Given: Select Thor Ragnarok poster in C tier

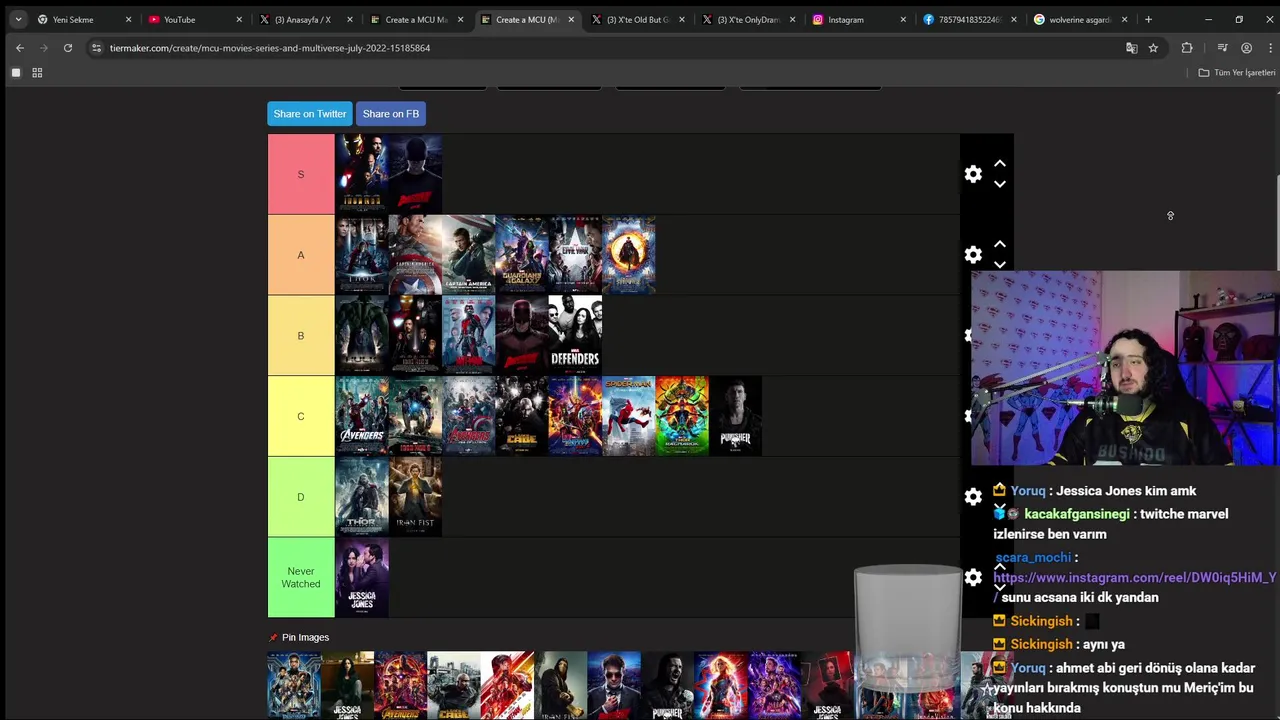Looking at the screenshot, I should click(x=682, y=416).
